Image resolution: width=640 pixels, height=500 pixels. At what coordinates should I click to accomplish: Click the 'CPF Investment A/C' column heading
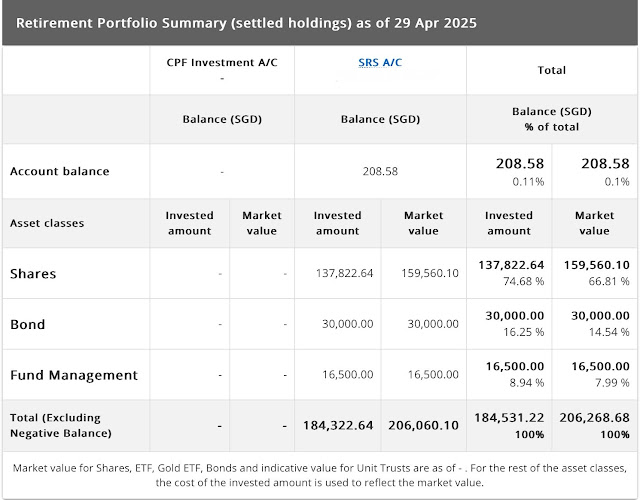tap(222, 62)
